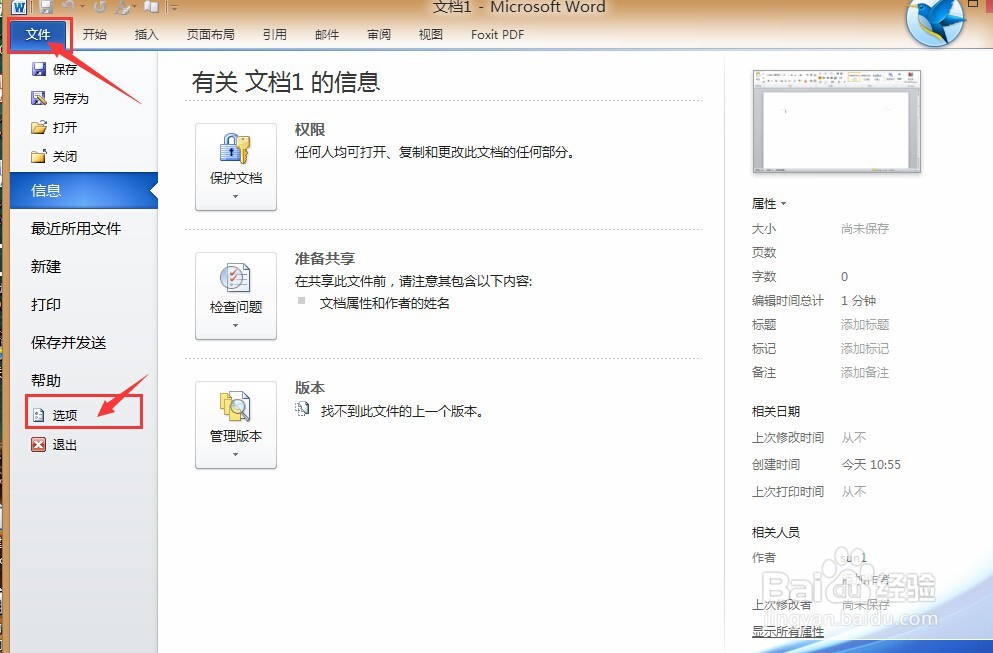993x653 pixels.
Task: Click the 编辑时间总计 value 1 分钟
Action: click(858, 300)
